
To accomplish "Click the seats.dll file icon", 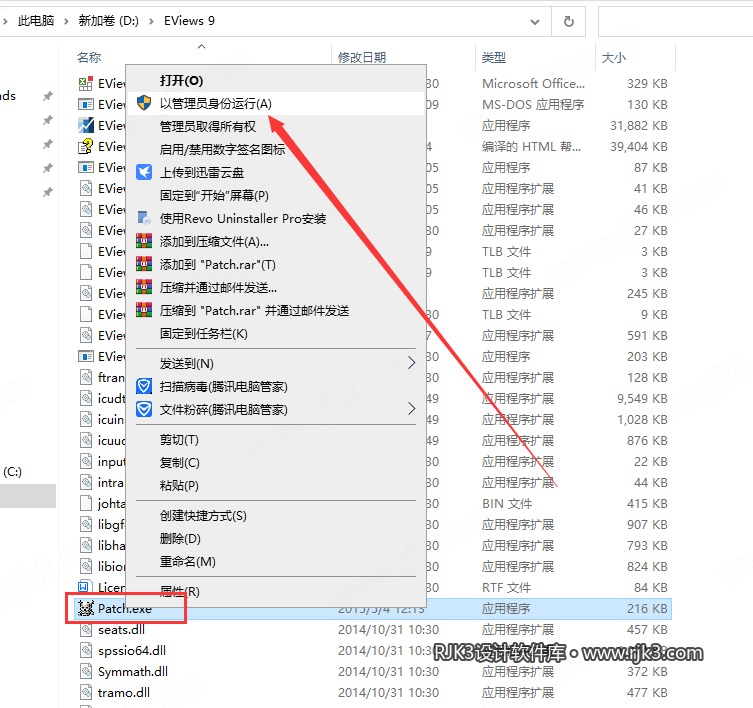I will [86, 630].
